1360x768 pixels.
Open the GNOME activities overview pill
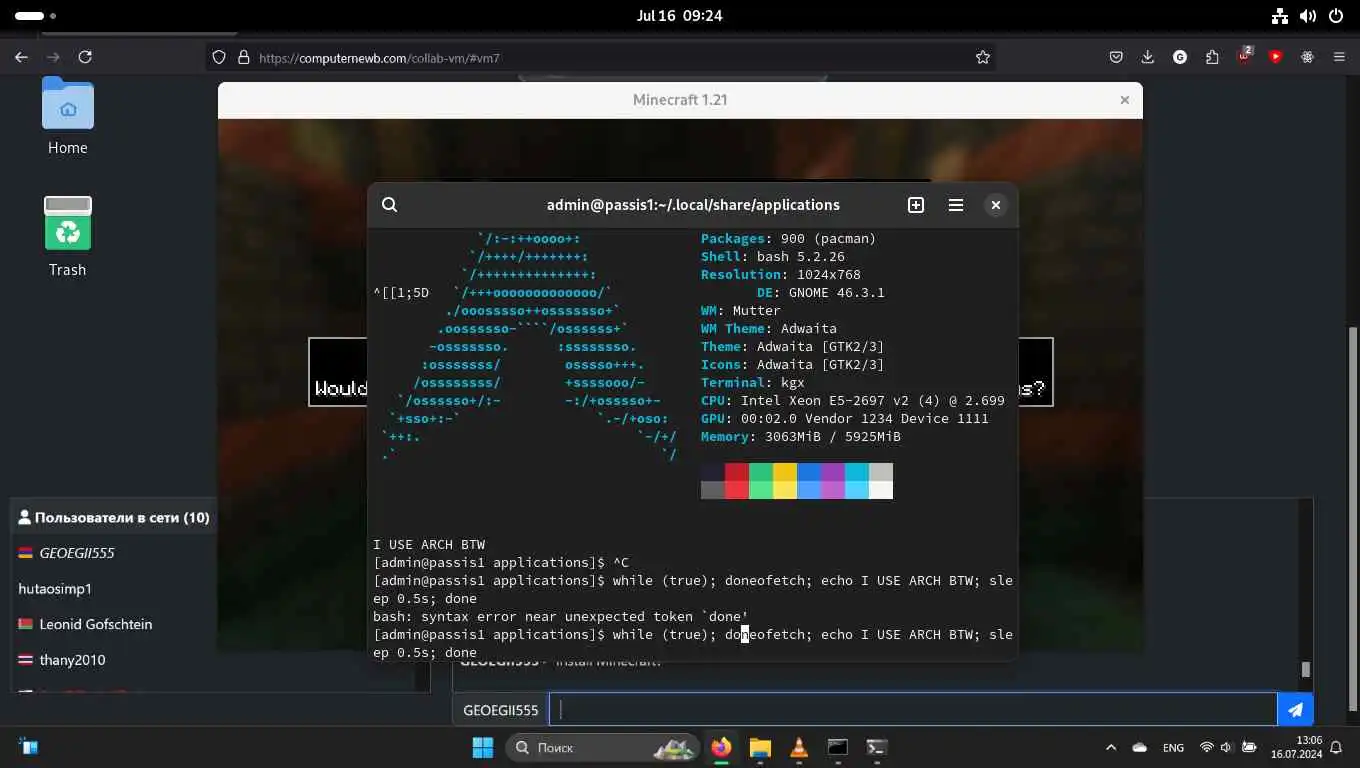pyautogui.click(x=36, y=16)
